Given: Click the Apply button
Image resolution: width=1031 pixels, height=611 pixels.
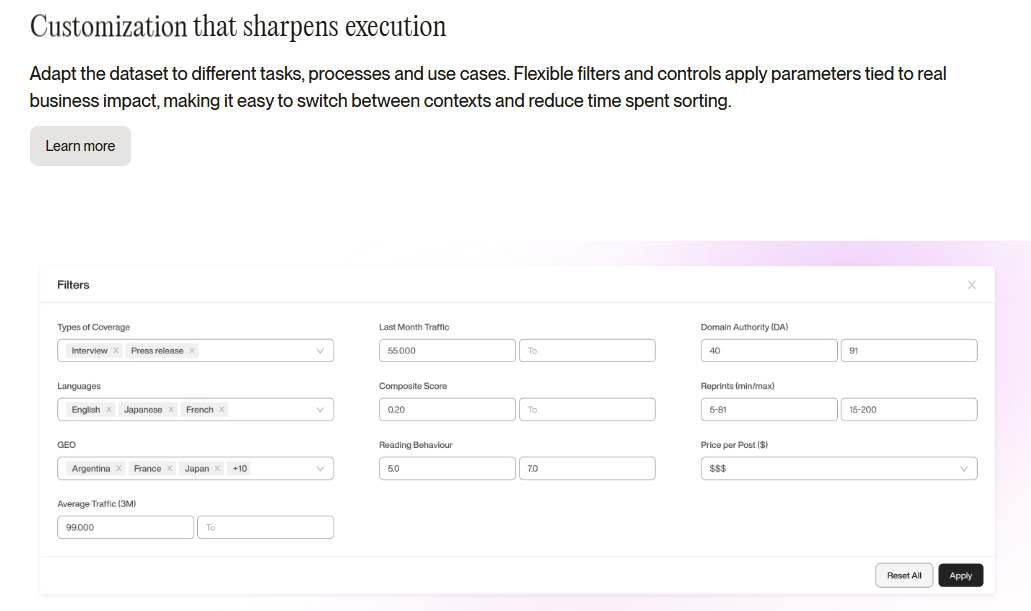Looking at the screenshot, I should [x=960, y=575].
